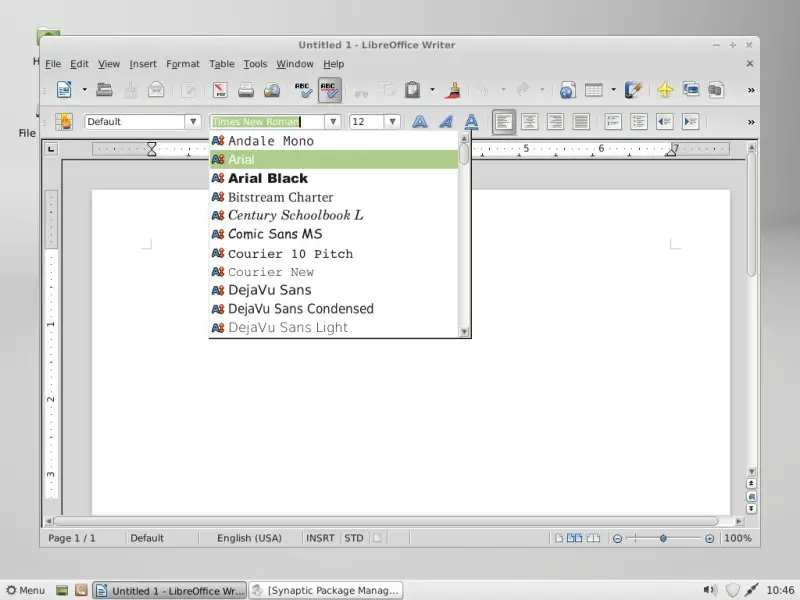The image size is (800, 600).
Task: Show more Standard toolbar buttons
Action: pyautogui.click(x=751, y=90)
